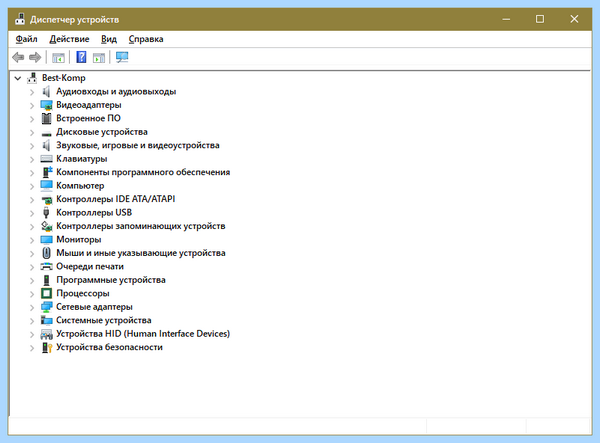Click the display adapter icon beside Видеоадаптеры
Viewport: 600px width, 443px height.
[x=46, y=105]
